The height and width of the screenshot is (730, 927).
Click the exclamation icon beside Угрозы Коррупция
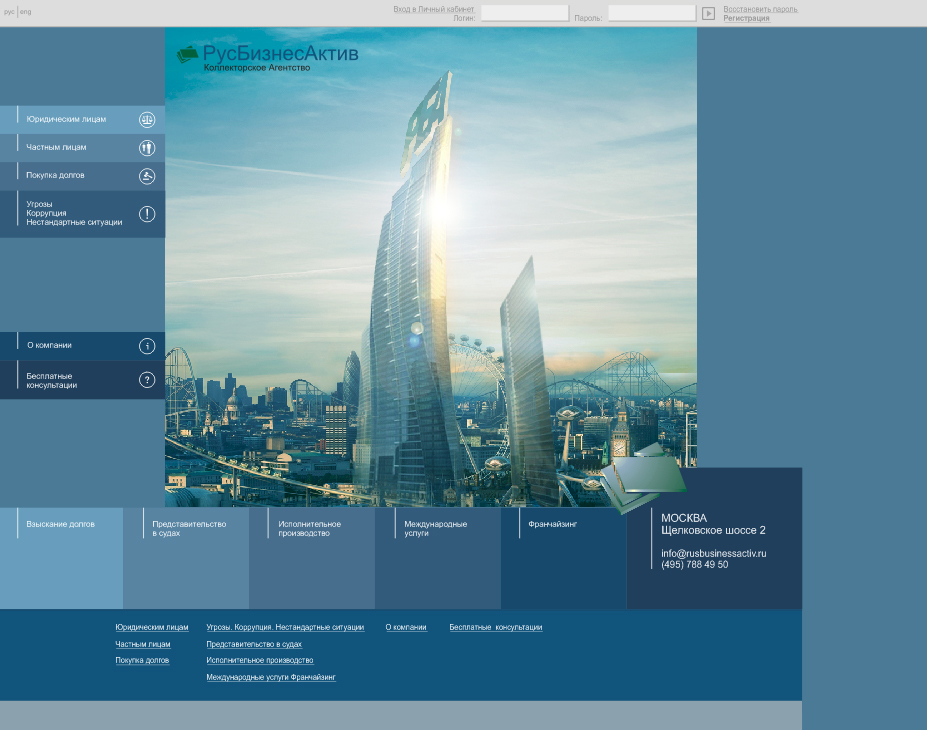tap(147, 214)
